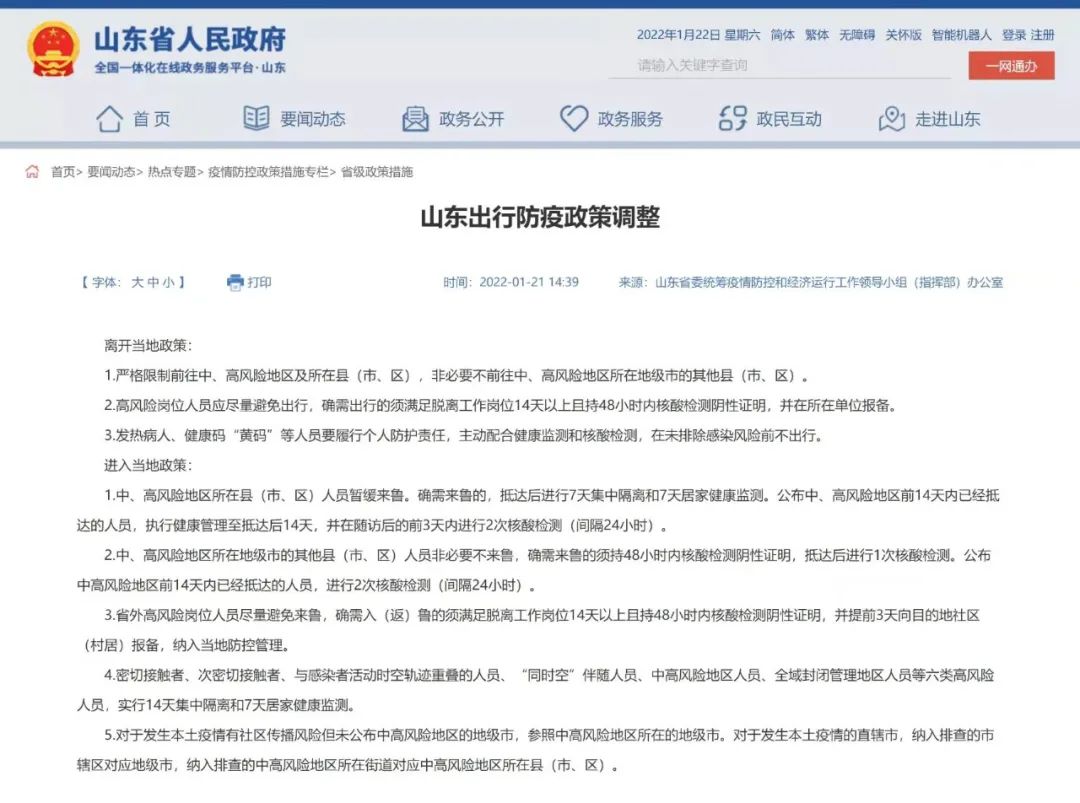Click the line starting 2.高风险岗位人员应尽量避免出行
1080x803 pixels.
coord(501,406)
